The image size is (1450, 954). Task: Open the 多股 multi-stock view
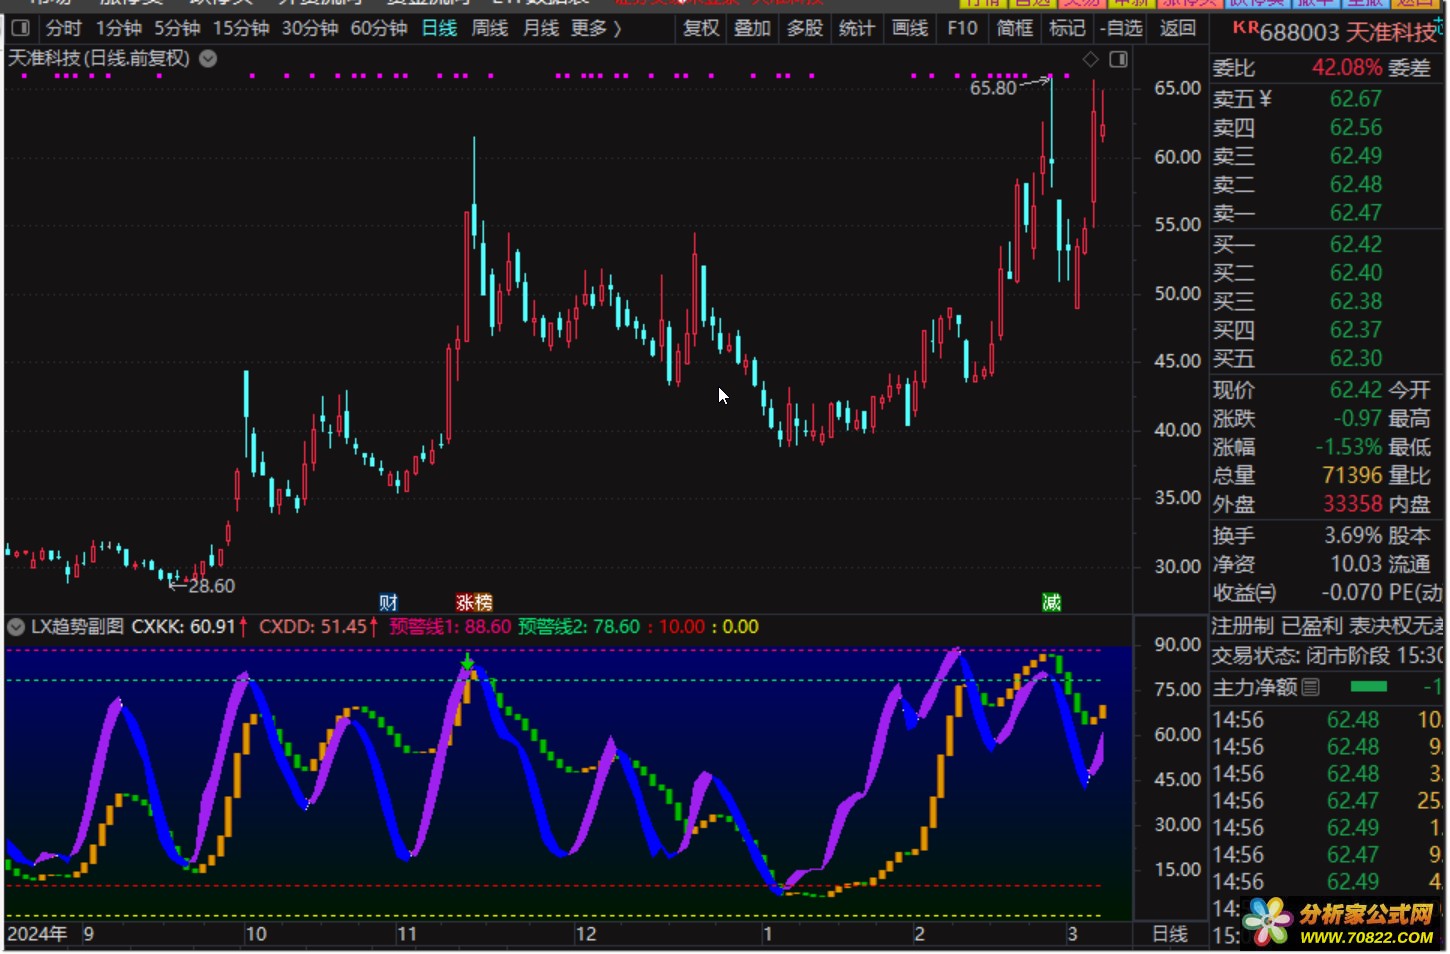point(804,28)
